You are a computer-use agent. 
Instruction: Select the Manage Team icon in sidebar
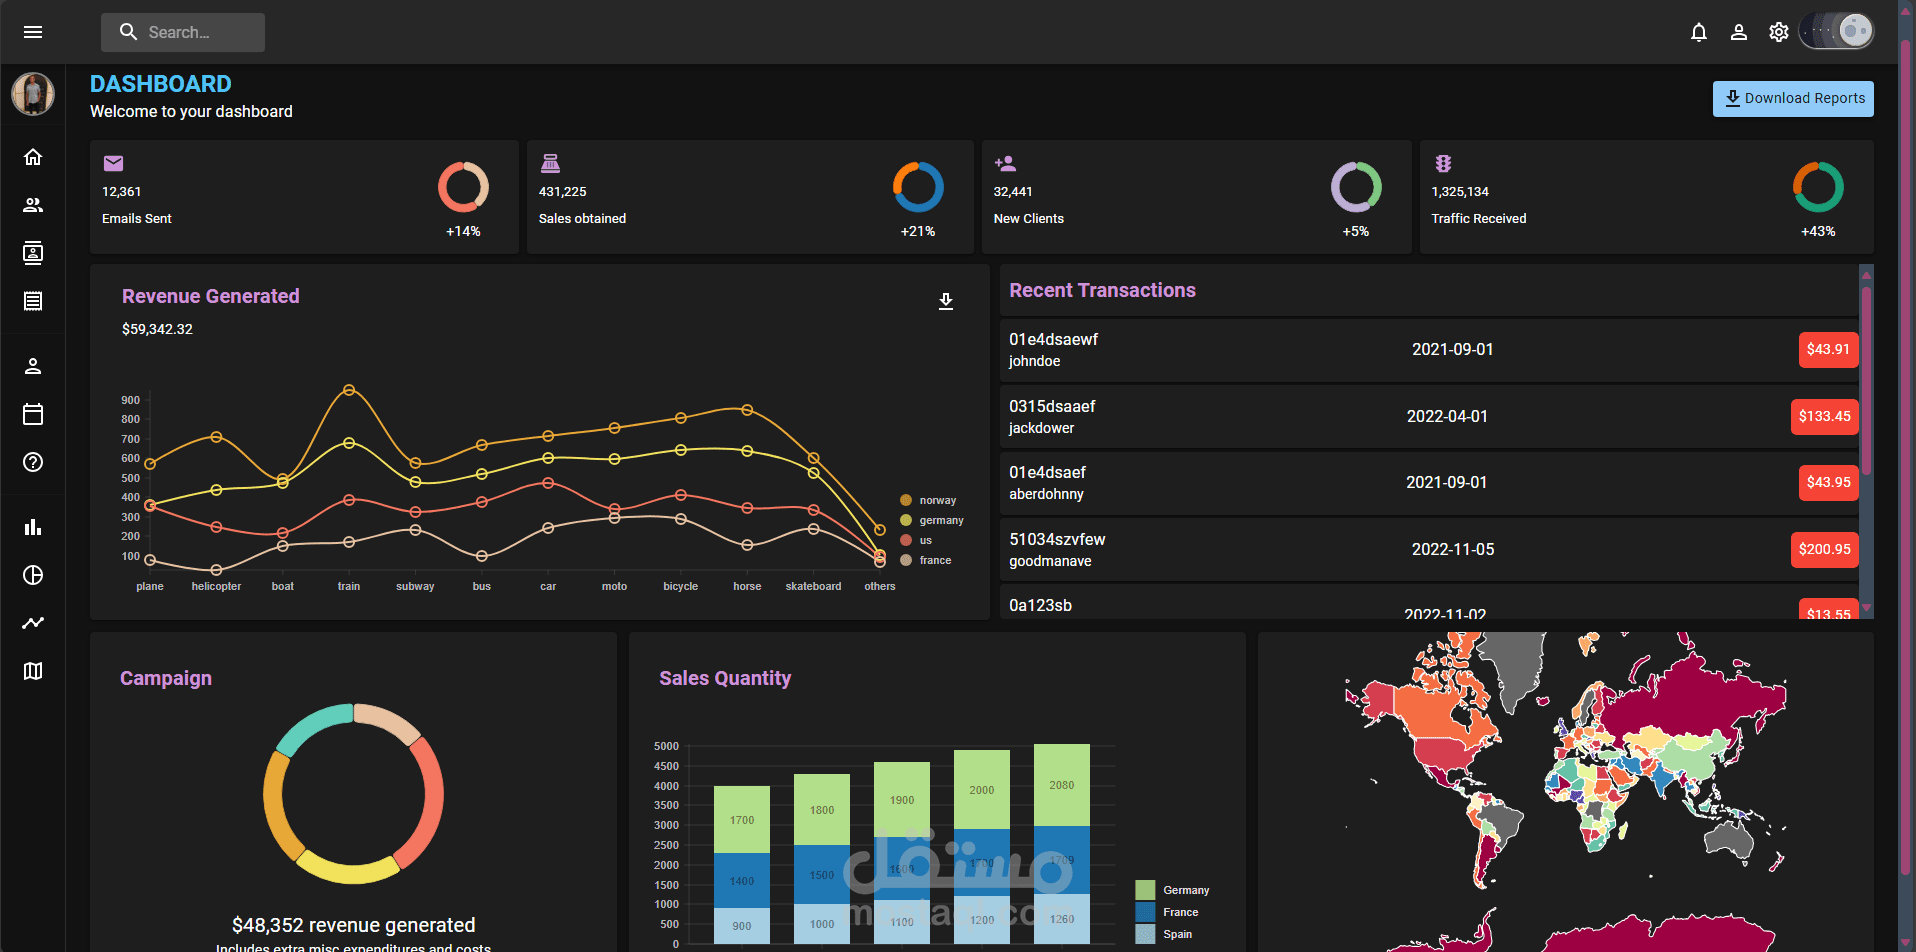pos(33,205)
